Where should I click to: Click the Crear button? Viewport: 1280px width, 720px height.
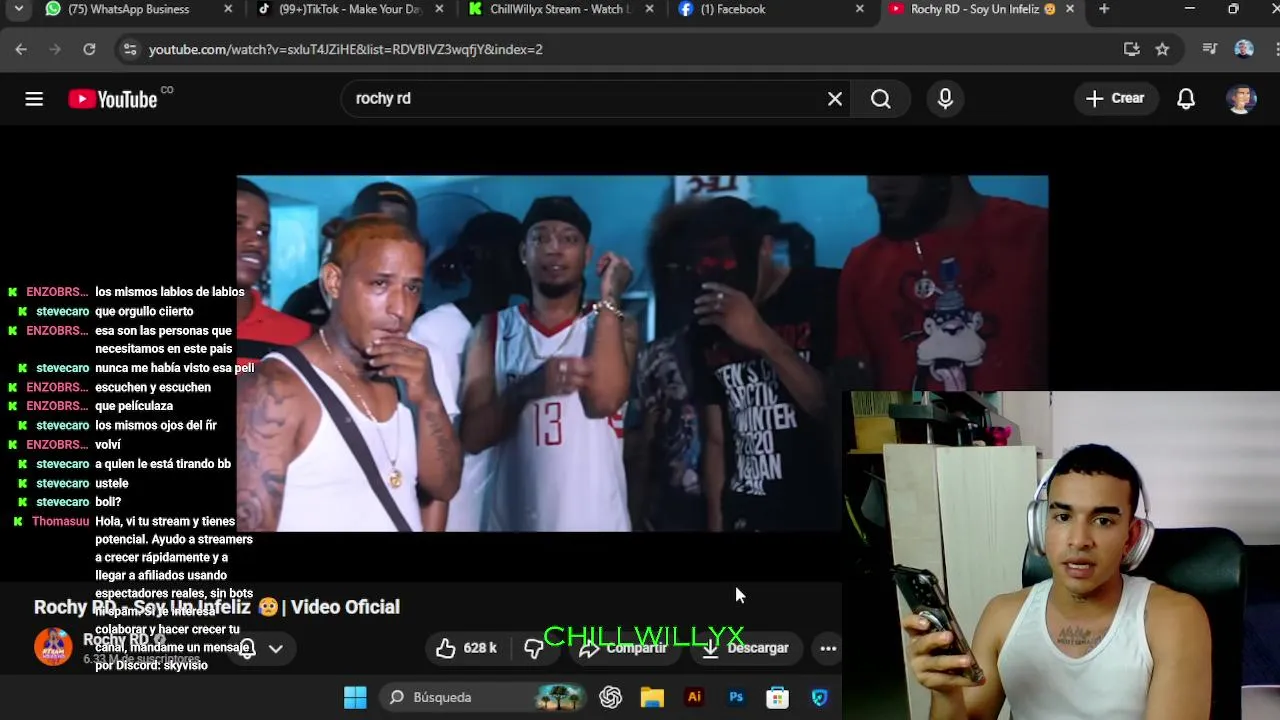(x=1115, y=99)
